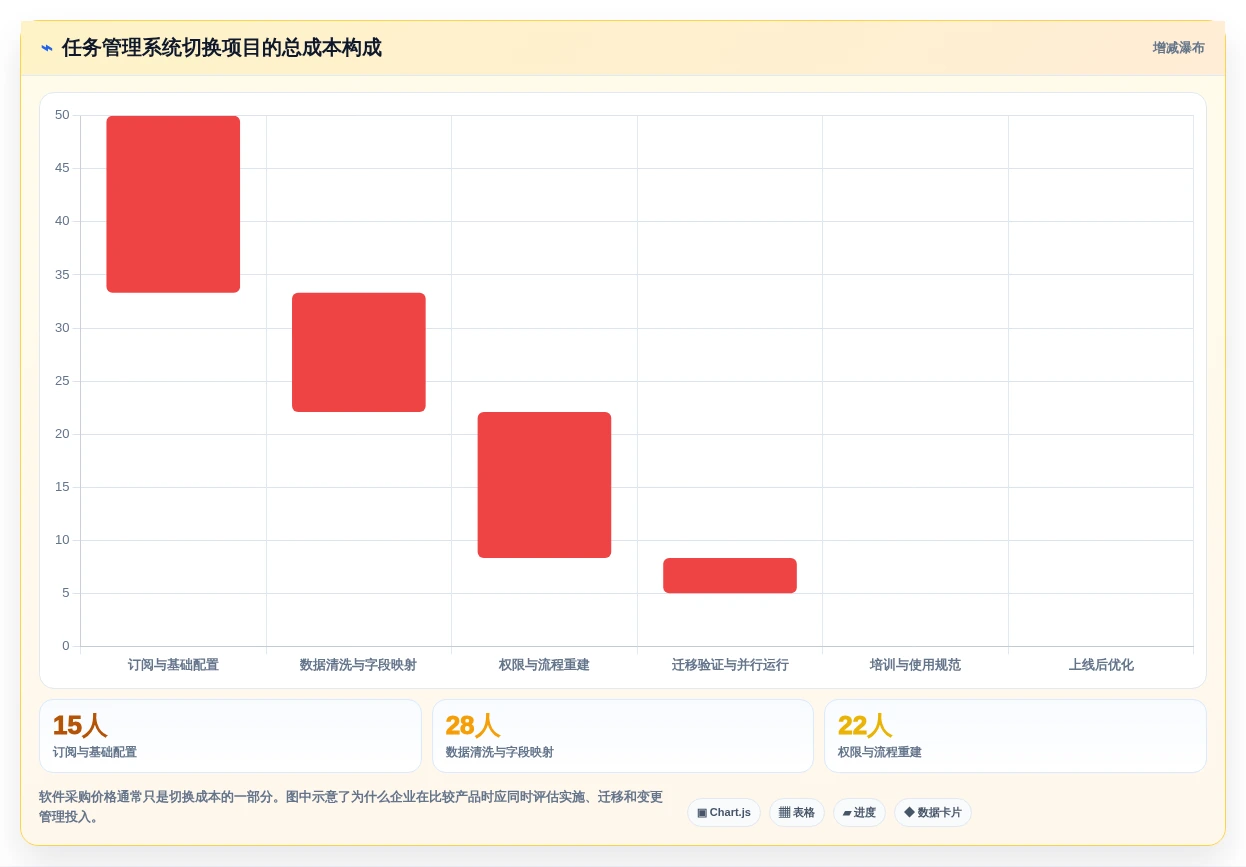Image resolution: width=1246 pixels, height=867 pixels.
Task: Click the title 任务管理系统切换项目的总成本构成
Action: pos(222,48)
